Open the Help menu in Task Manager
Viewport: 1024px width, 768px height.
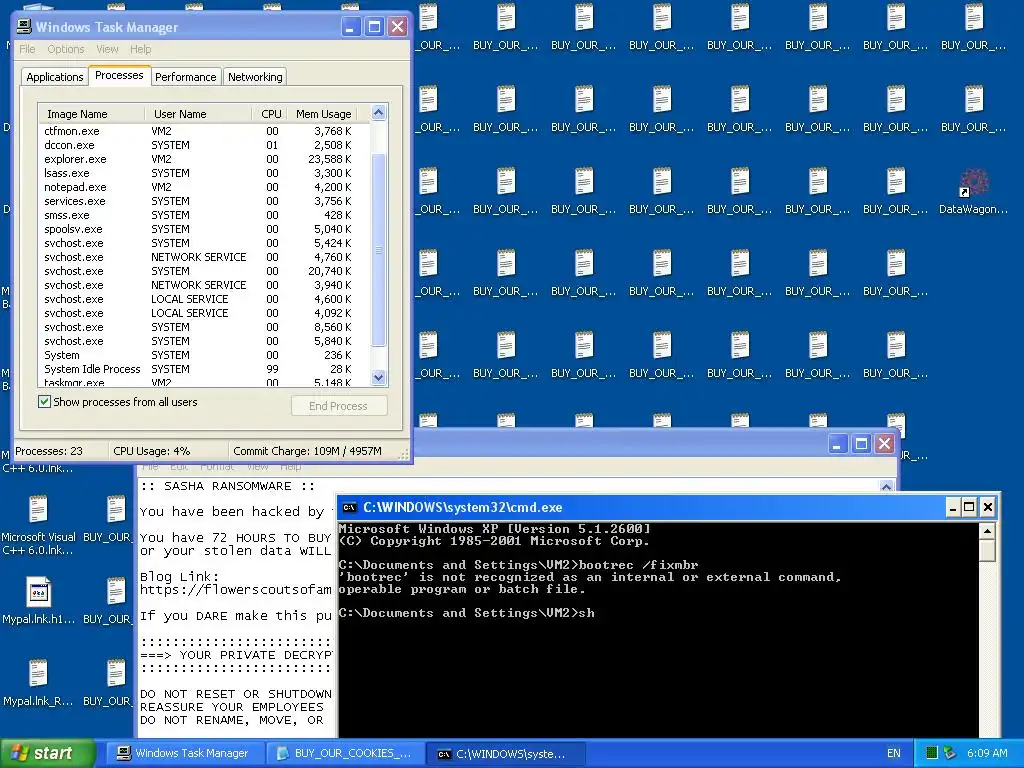[x=140, y=49]
